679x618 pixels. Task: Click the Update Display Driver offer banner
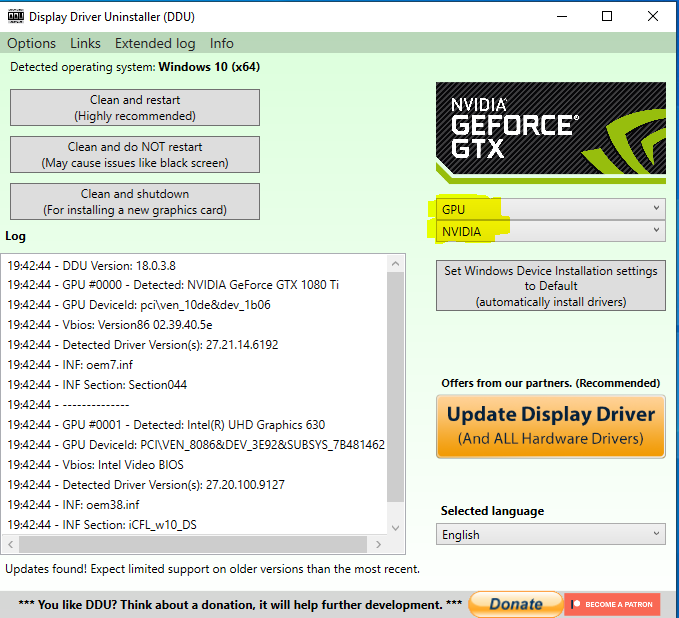pyautogui.click(x=550, y=426)
